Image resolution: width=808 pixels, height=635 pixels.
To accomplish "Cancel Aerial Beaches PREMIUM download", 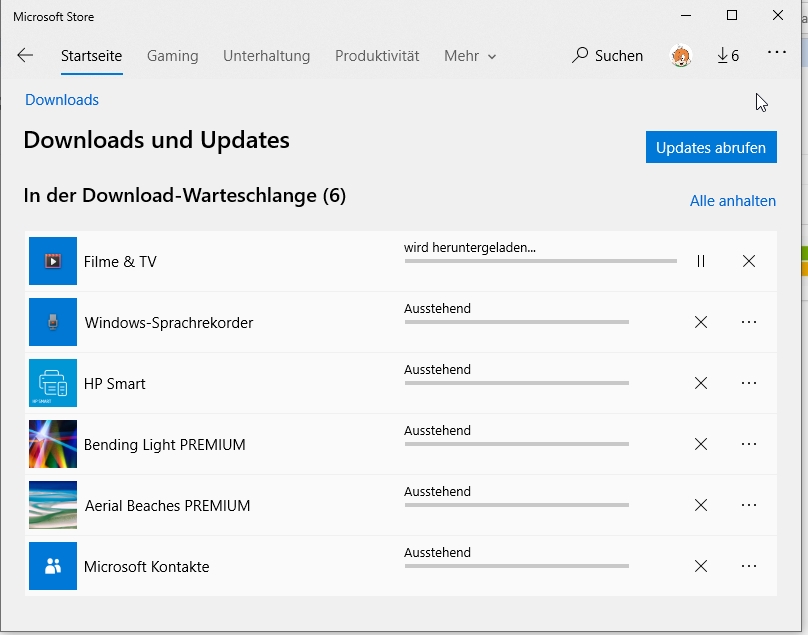I will (x=700, y=505).
